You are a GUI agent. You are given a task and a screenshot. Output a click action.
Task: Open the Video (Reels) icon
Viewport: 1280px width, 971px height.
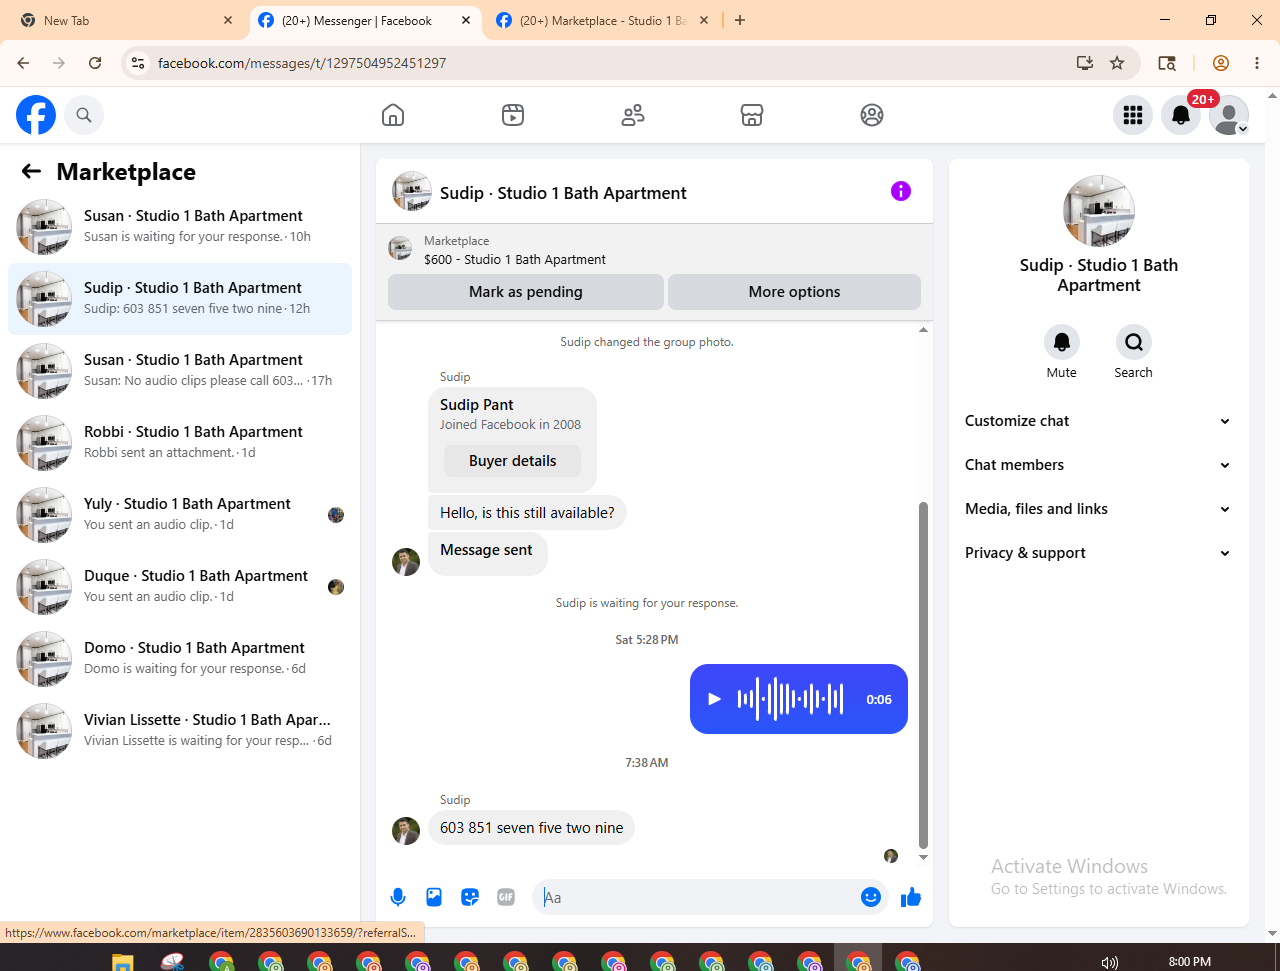pos(513,115)
